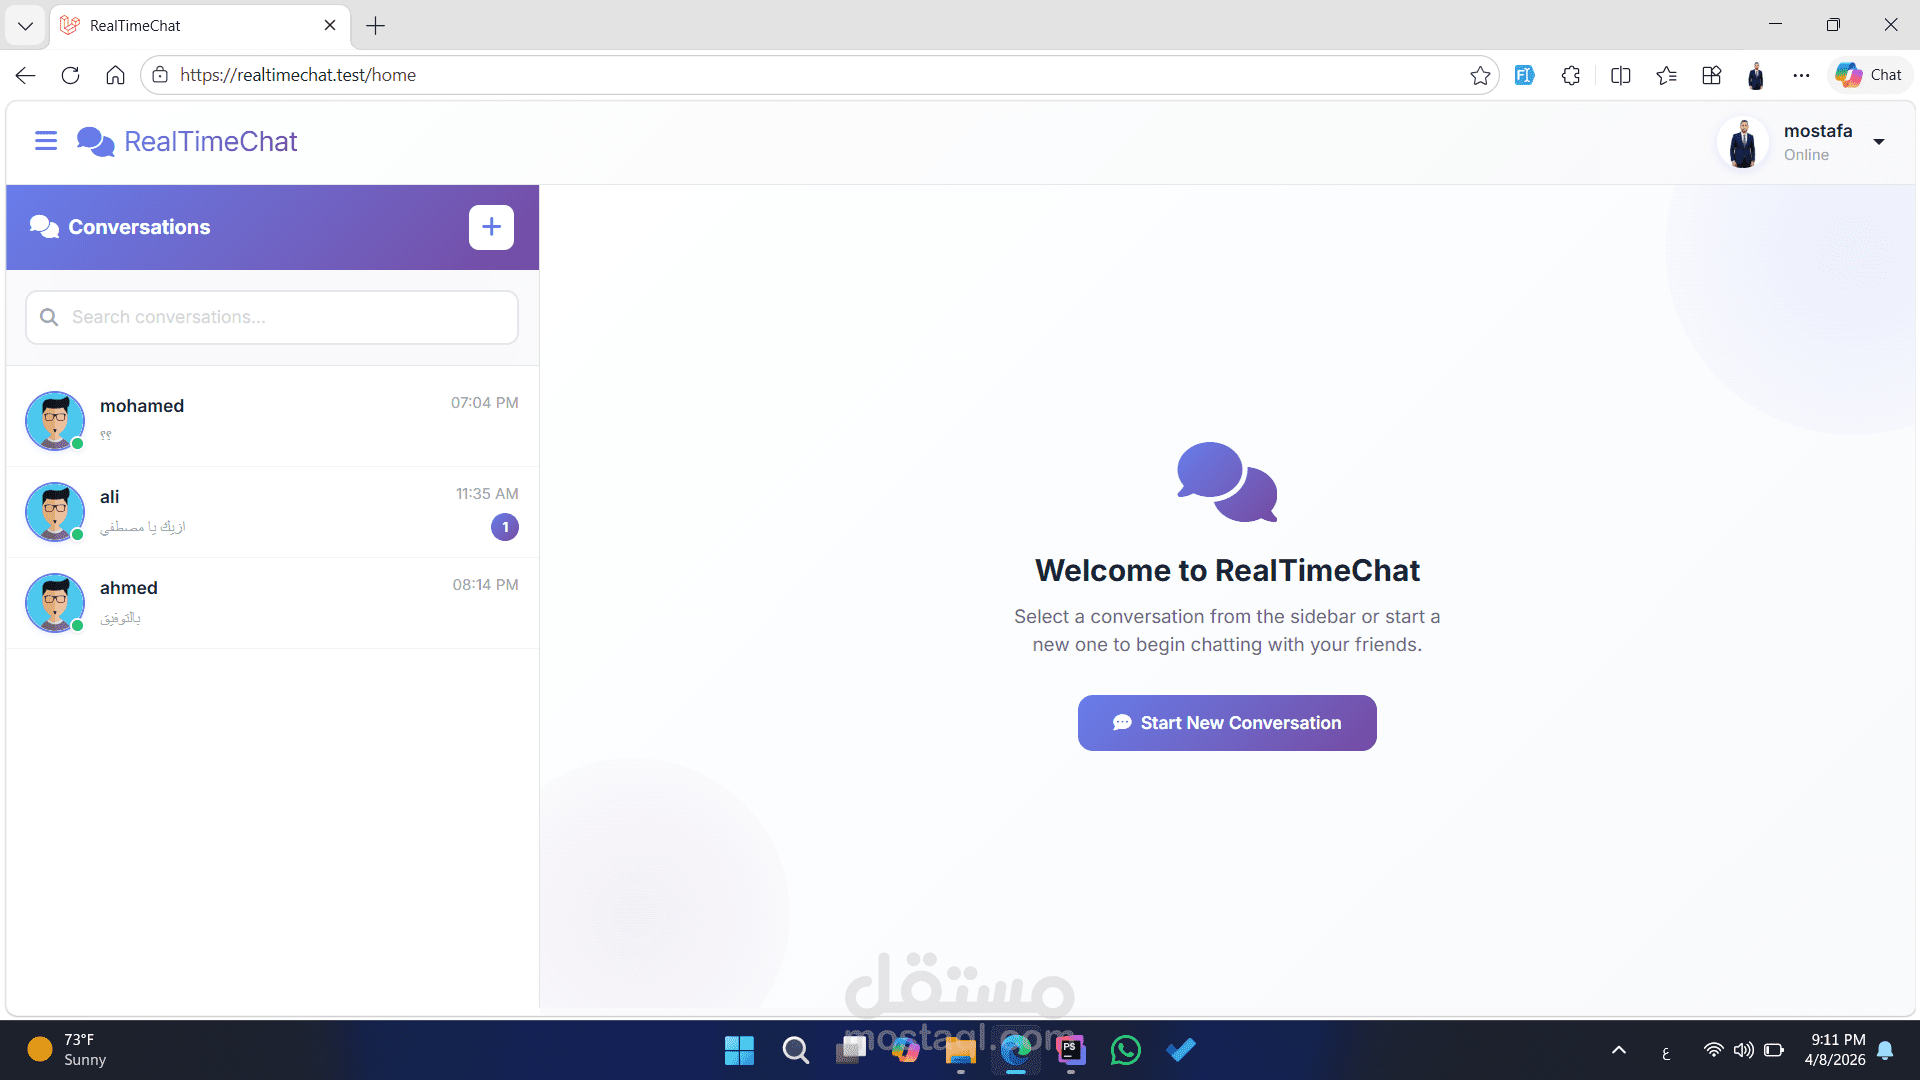
Task: Reload the page with the refresh icon
Action: click(x=70, y=75)
